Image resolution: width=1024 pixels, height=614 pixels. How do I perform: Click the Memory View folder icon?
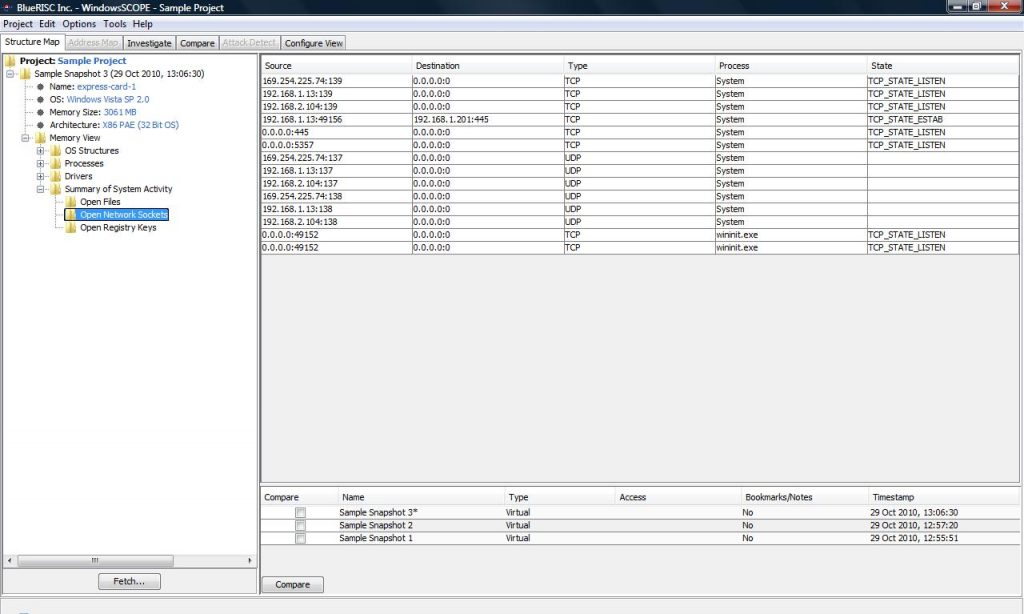coord(40,138)
